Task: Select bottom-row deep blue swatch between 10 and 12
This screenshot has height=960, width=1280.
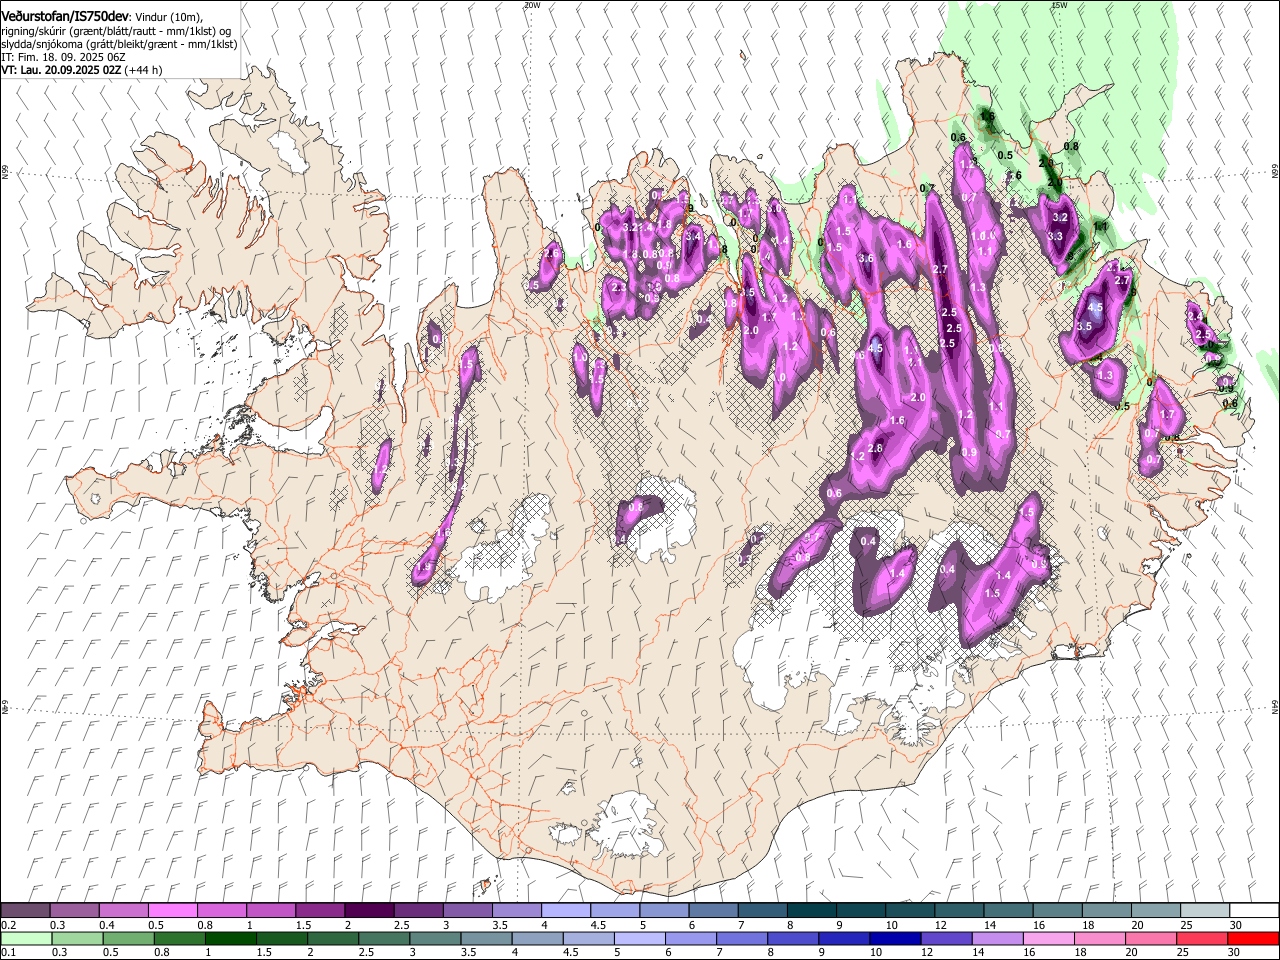Action: (895, 938)
